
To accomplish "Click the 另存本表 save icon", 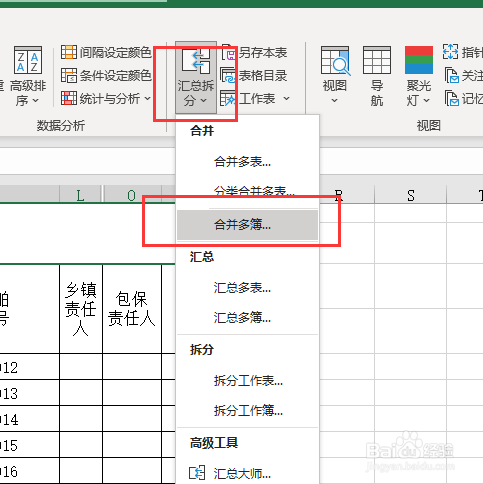I will click(x=228, y=52).
